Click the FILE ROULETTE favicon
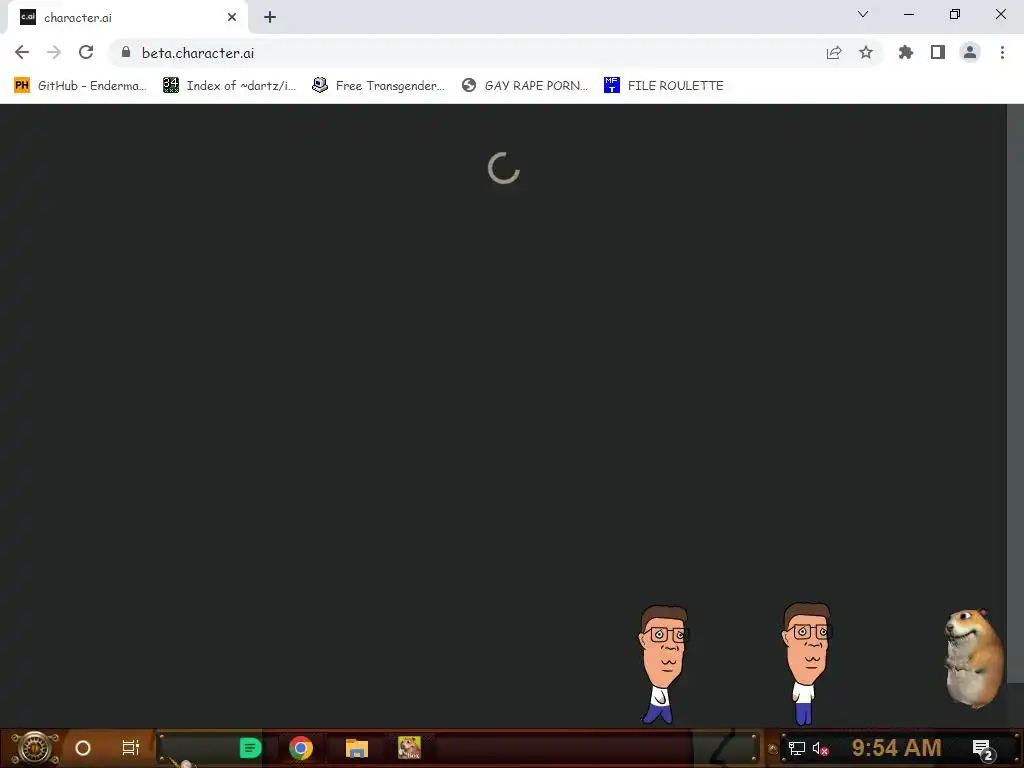Screen dimensions: 1024x768 [x=611, y=86]
